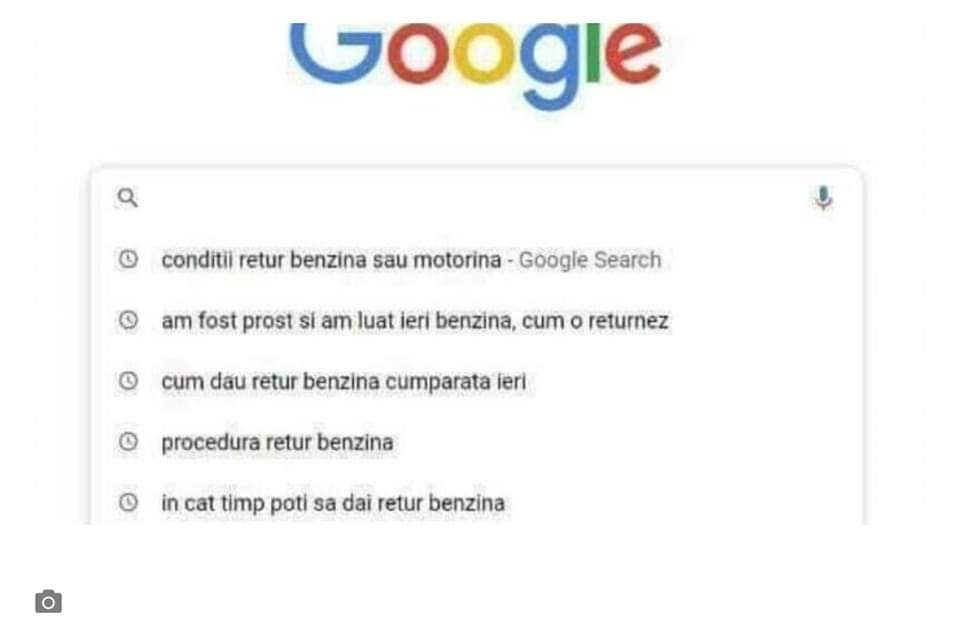Click clock icon beside 'conditii retur benzina sau motorina'
The height and width of the screenshot is (628, 960).
[127, 260]
